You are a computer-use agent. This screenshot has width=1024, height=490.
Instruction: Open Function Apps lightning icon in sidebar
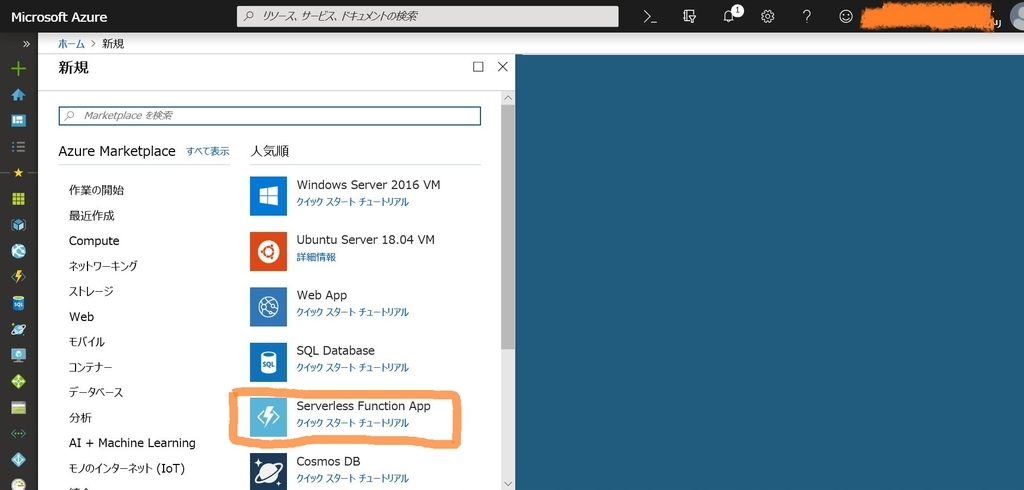(18, 277)
